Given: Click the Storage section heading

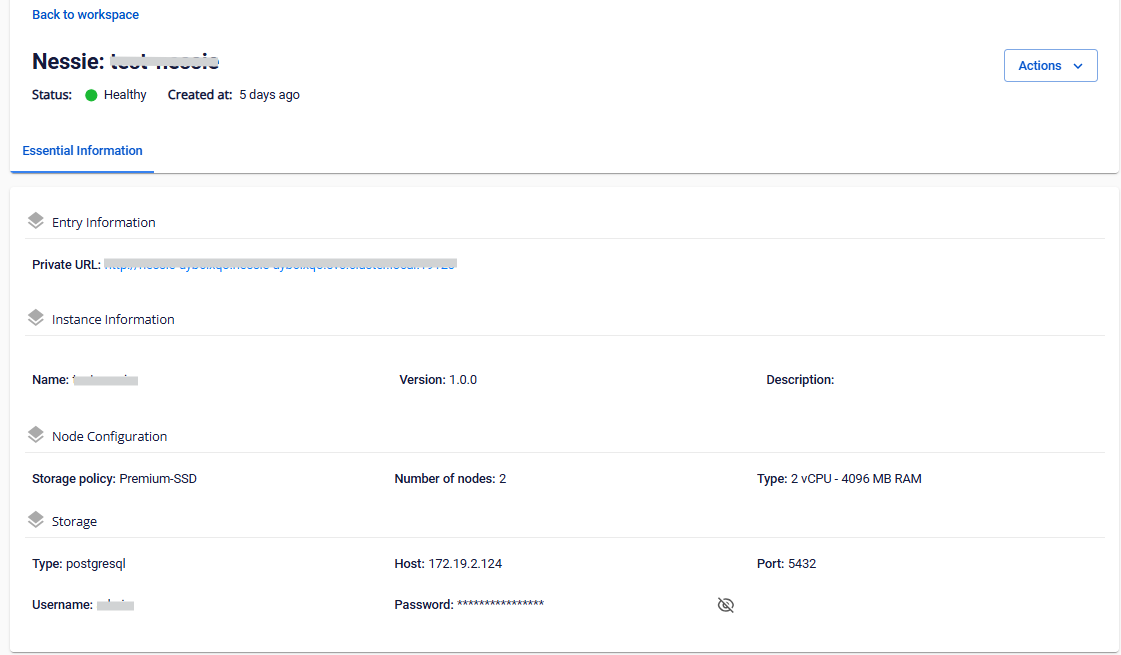Looking at the screenshot, I should 74,521.
